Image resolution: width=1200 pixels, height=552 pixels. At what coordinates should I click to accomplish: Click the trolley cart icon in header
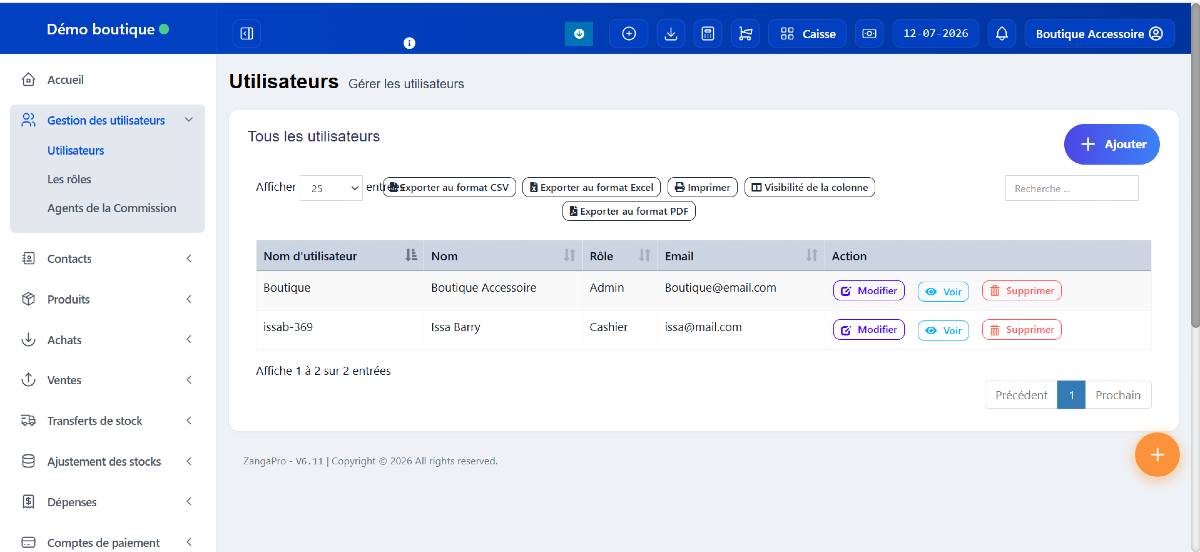pyautogui.click(x=745, y=33)
